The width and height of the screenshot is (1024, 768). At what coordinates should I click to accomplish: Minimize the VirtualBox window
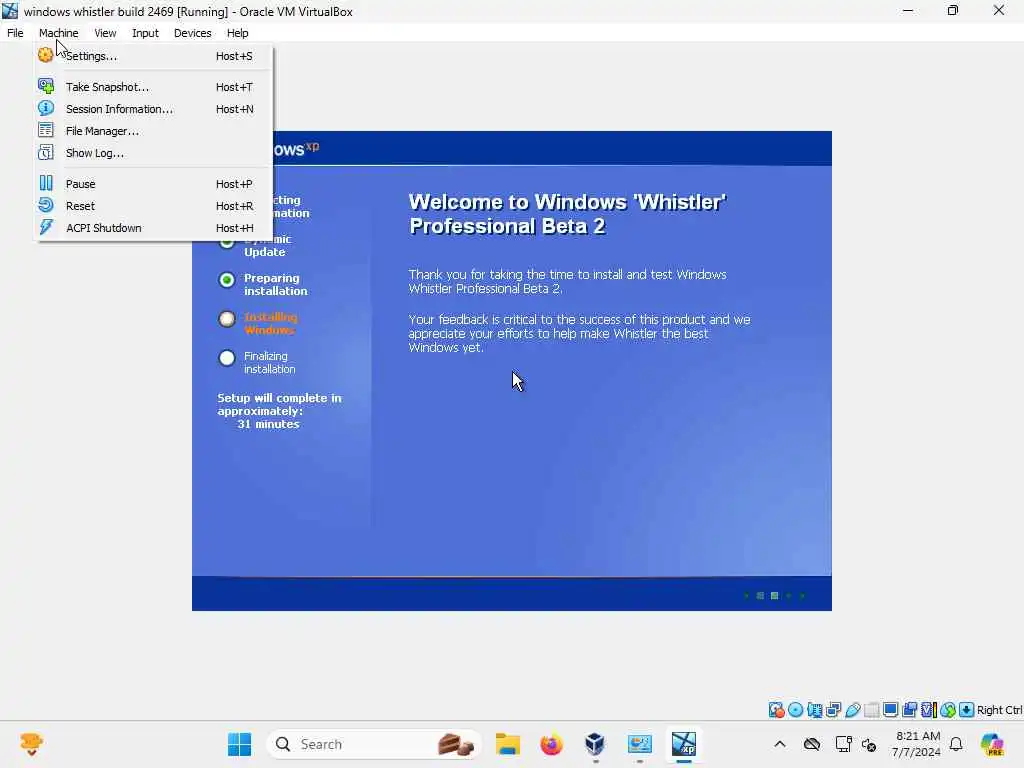908,10
